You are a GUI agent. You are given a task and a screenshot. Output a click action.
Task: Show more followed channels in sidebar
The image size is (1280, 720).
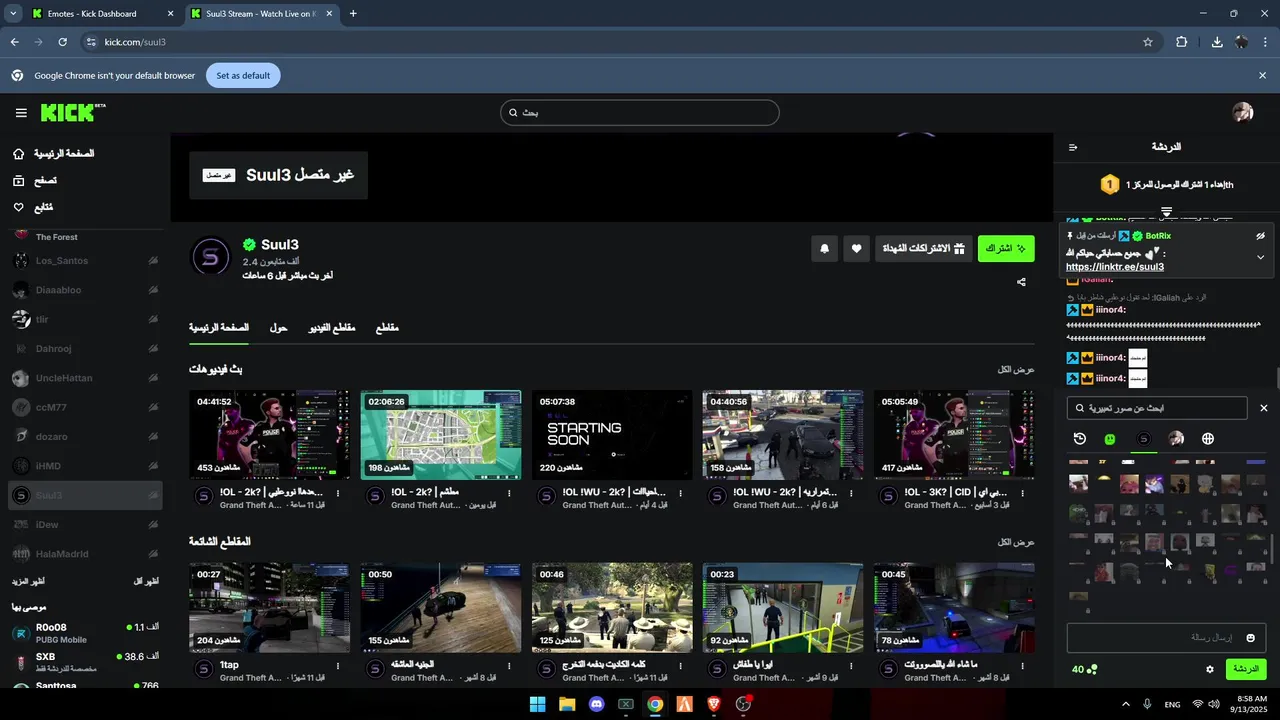click(x=28, y=581)
